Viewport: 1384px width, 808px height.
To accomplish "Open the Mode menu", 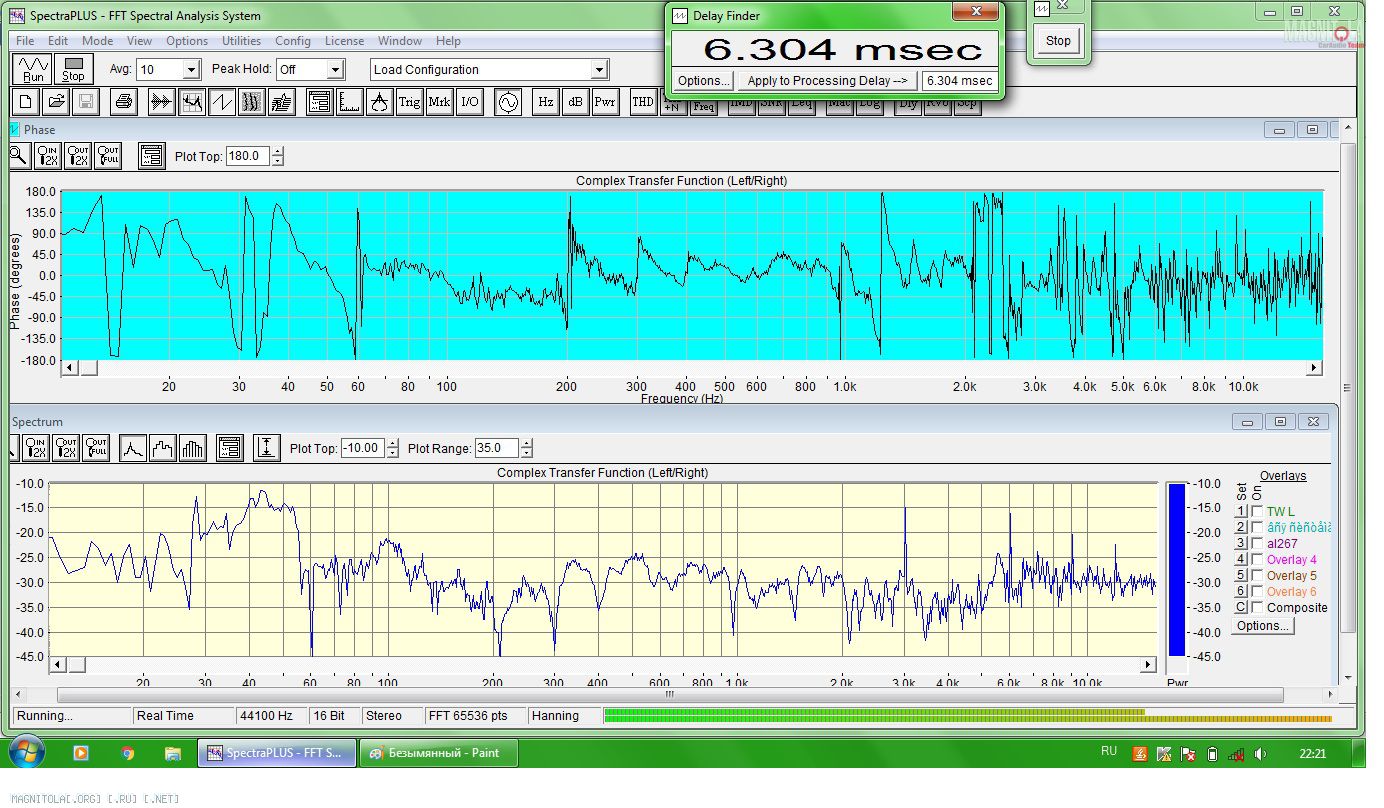I will tap(97, 41).
